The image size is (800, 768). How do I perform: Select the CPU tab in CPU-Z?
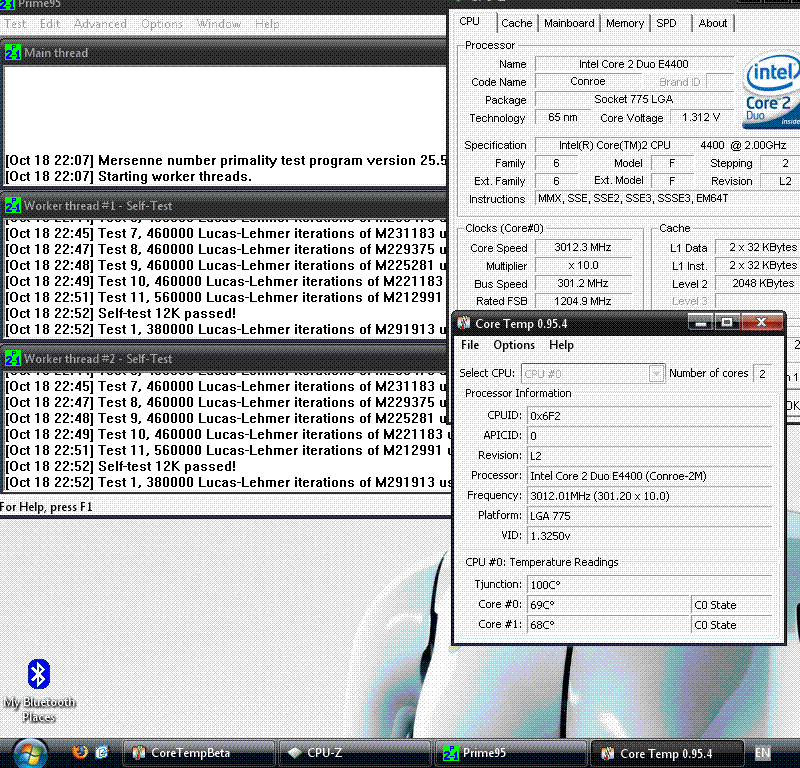[469, 21]
